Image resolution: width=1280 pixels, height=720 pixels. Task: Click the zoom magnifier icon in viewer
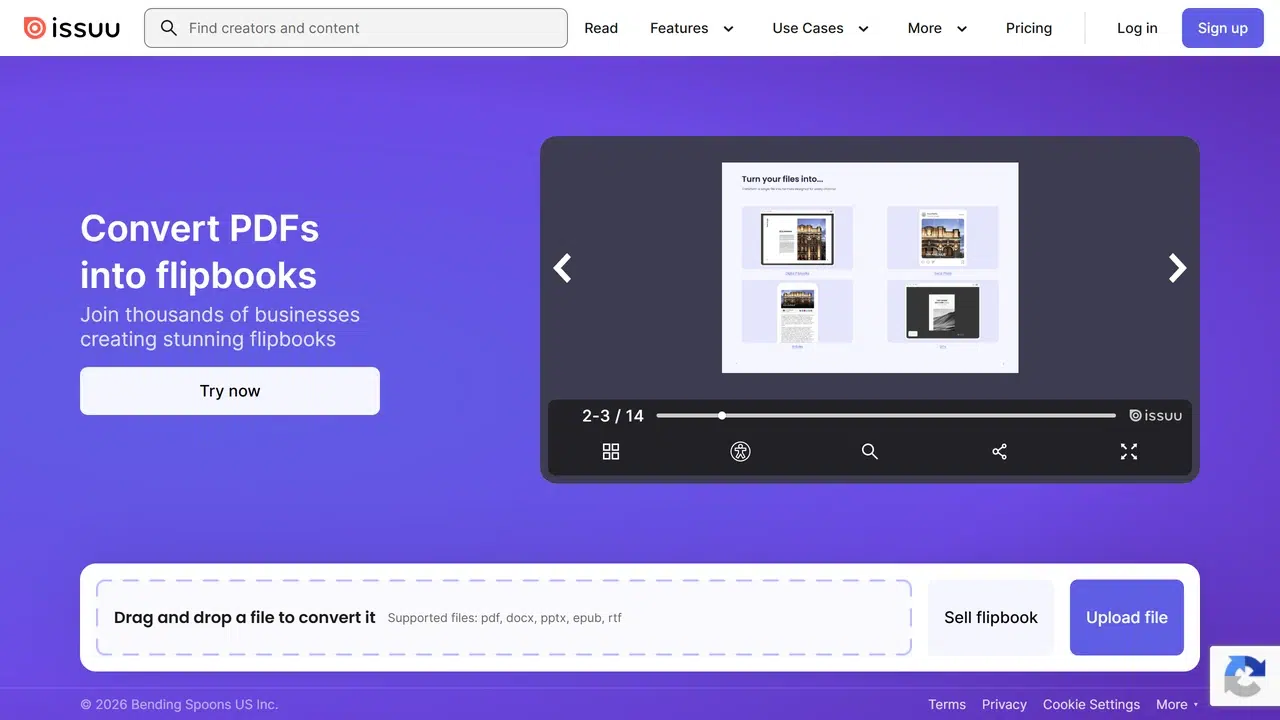tap(870, 452)
